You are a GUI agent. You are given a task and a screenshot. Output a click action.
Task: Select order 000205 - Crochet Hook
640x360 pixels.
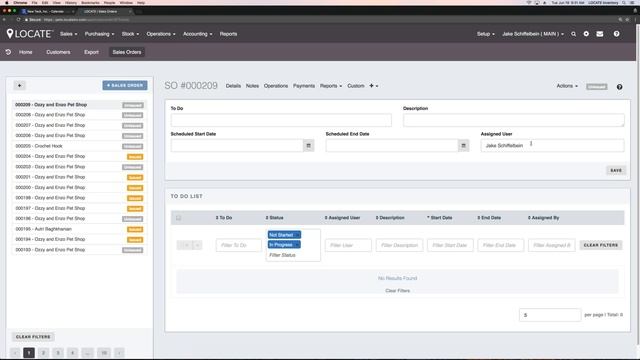tap(79, 146)
